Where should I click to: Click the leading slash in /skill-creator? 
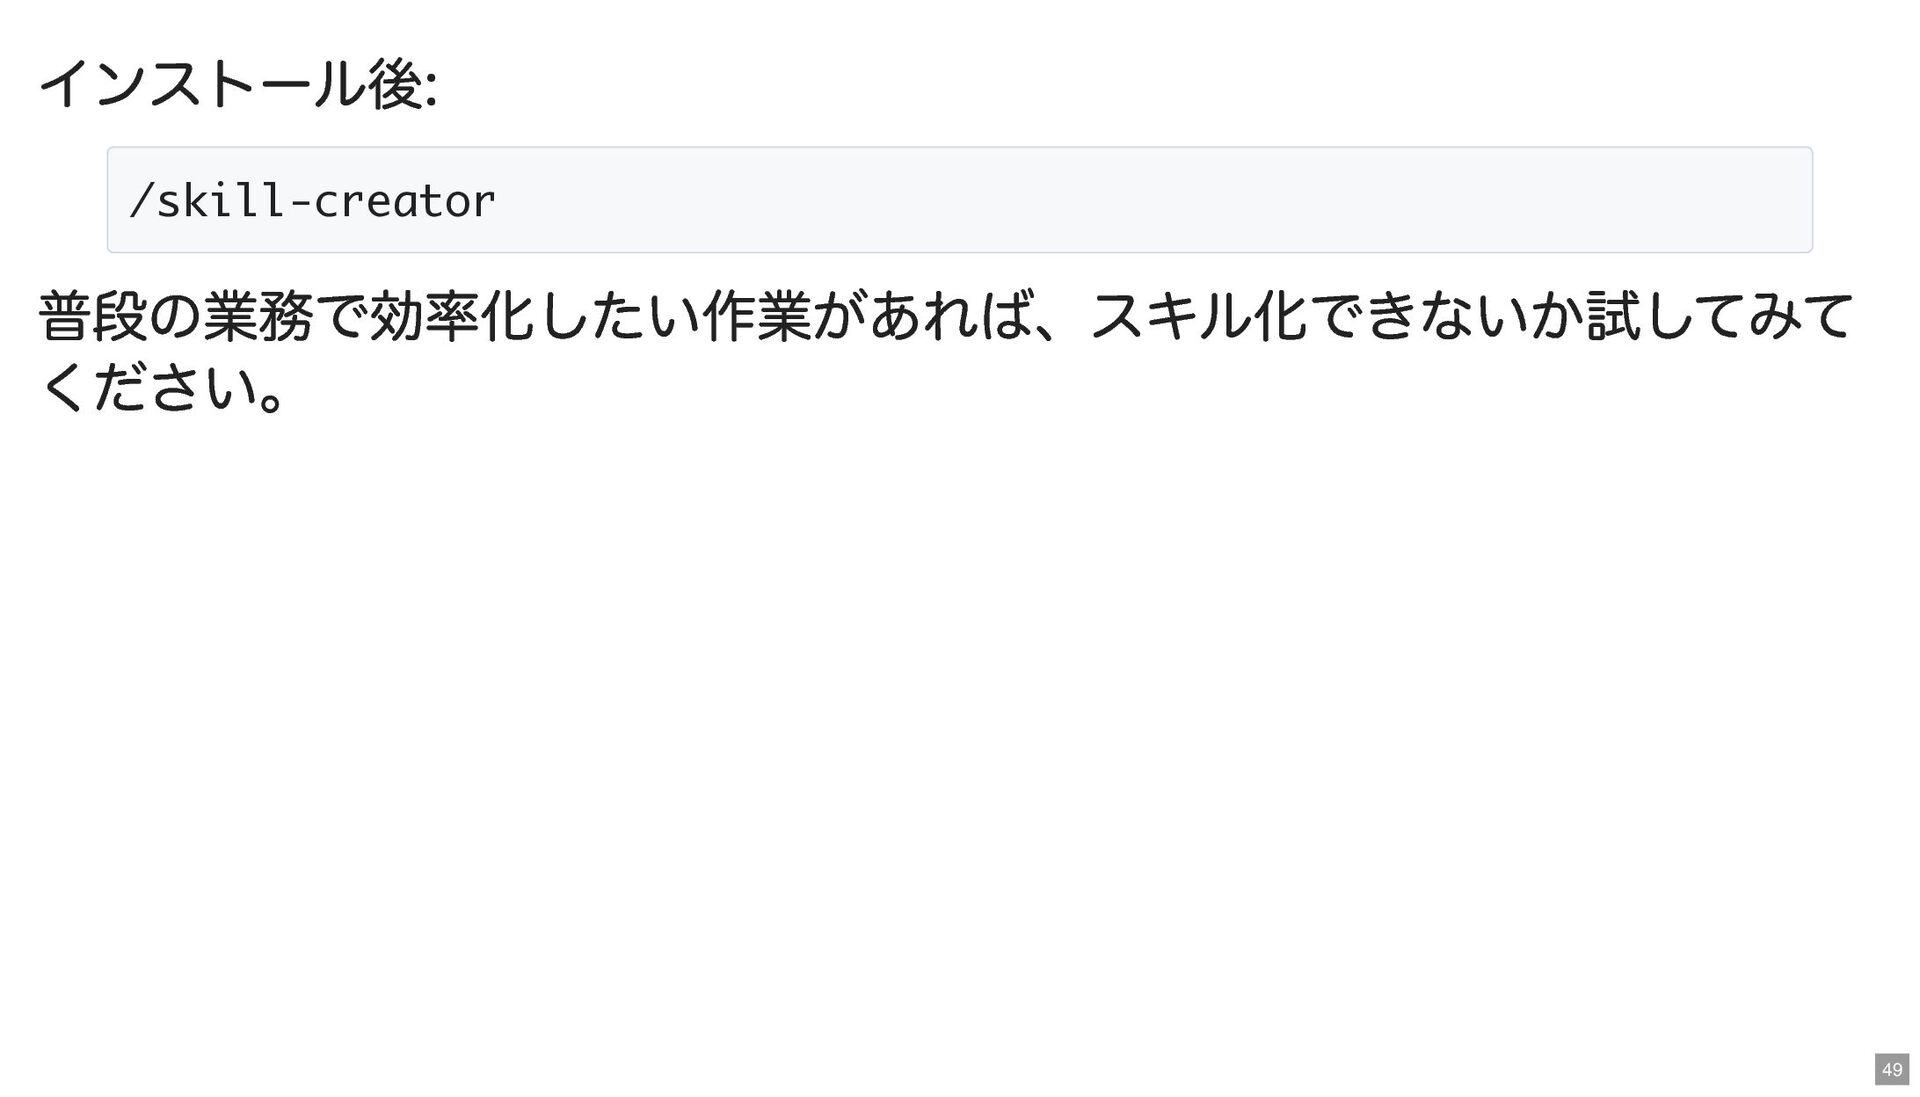[142, 201]
